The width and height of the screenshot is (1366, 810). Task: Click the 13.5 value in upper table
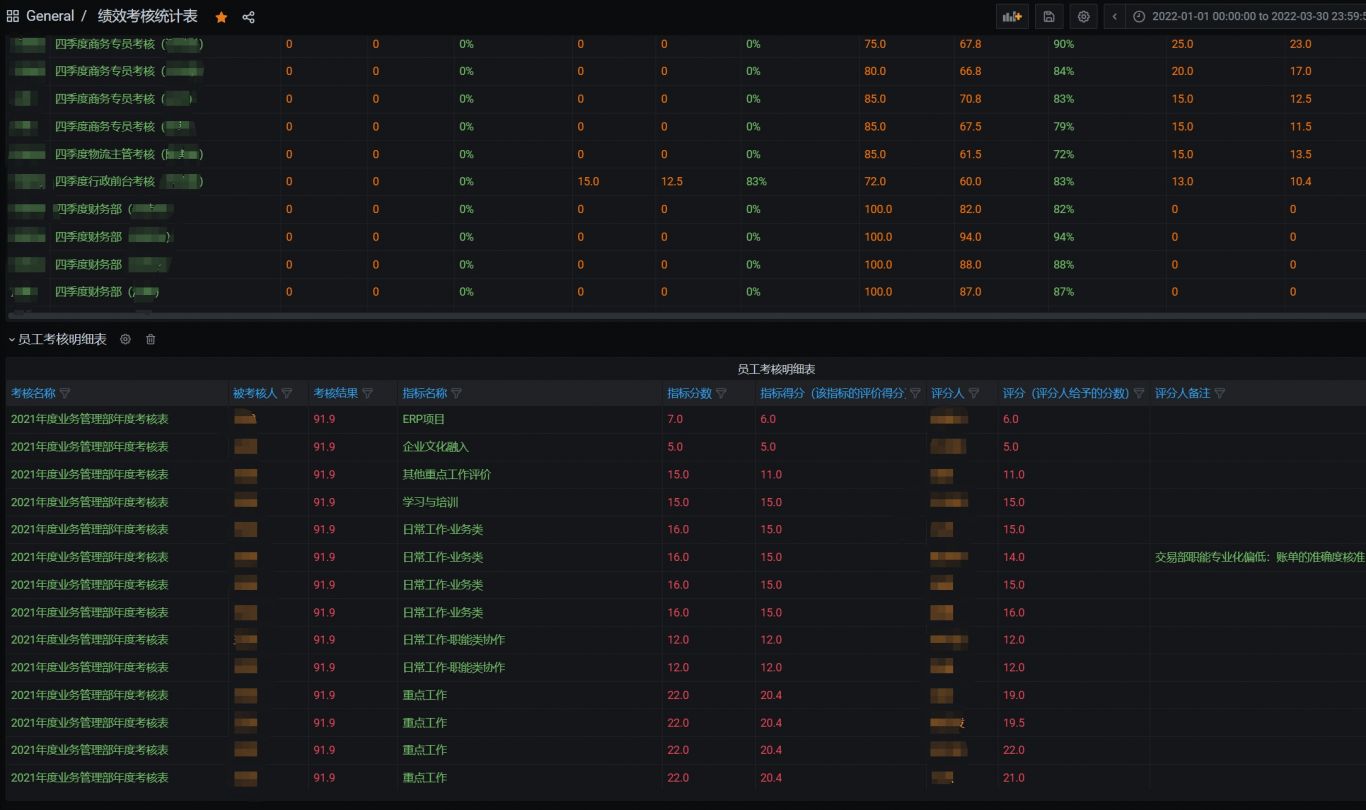(x=1300, y=154)
